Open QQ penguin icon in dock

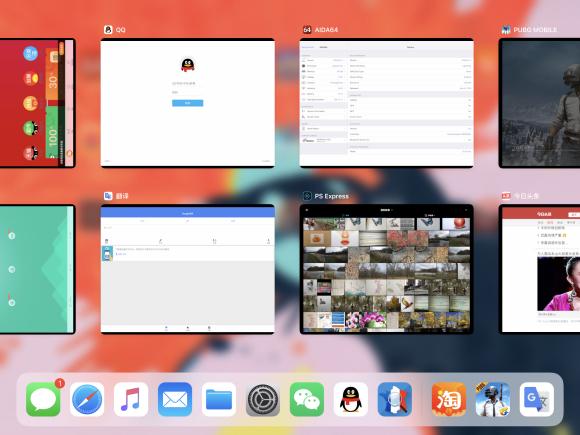pyautogui.click(x=351, y=399)
